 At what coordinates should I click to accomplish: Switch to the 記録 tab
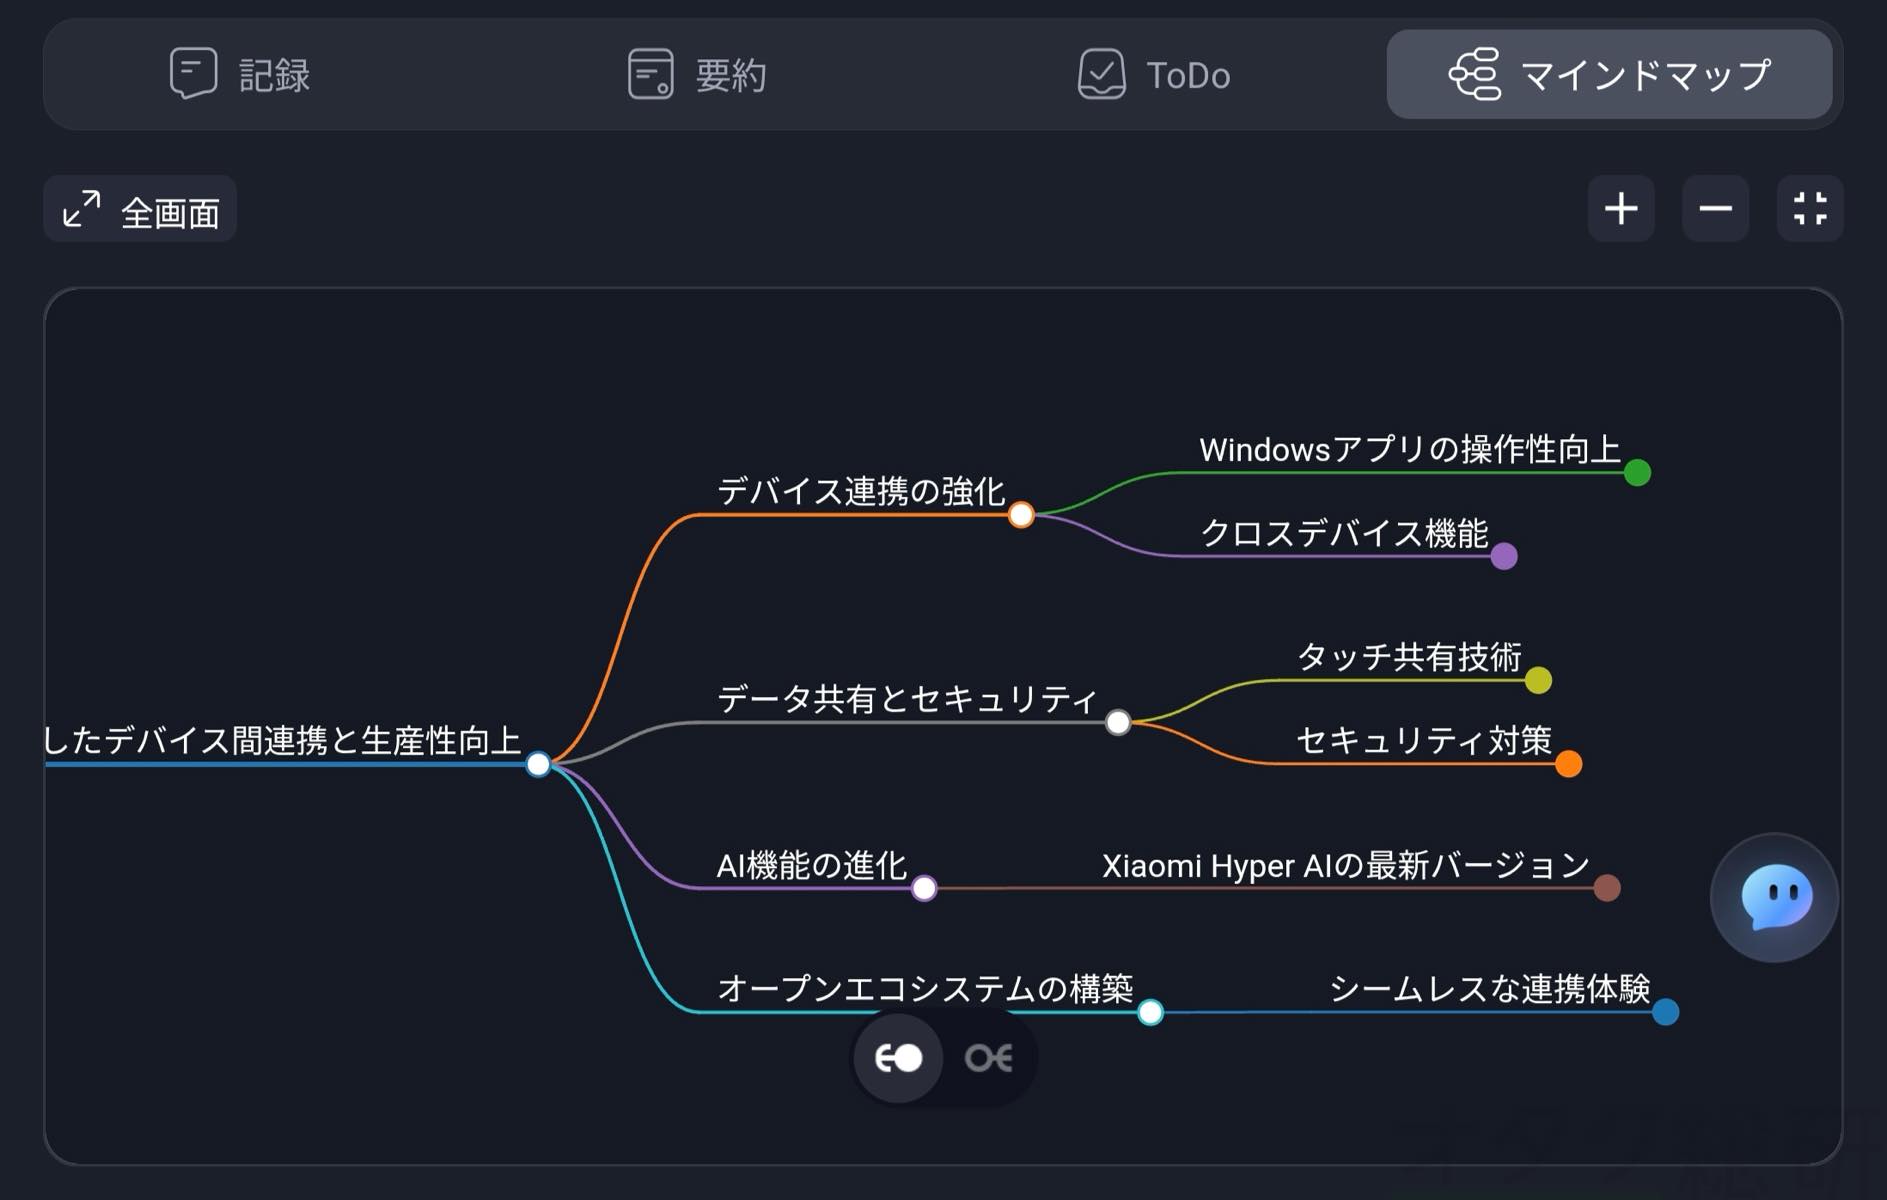coord(240,75)
